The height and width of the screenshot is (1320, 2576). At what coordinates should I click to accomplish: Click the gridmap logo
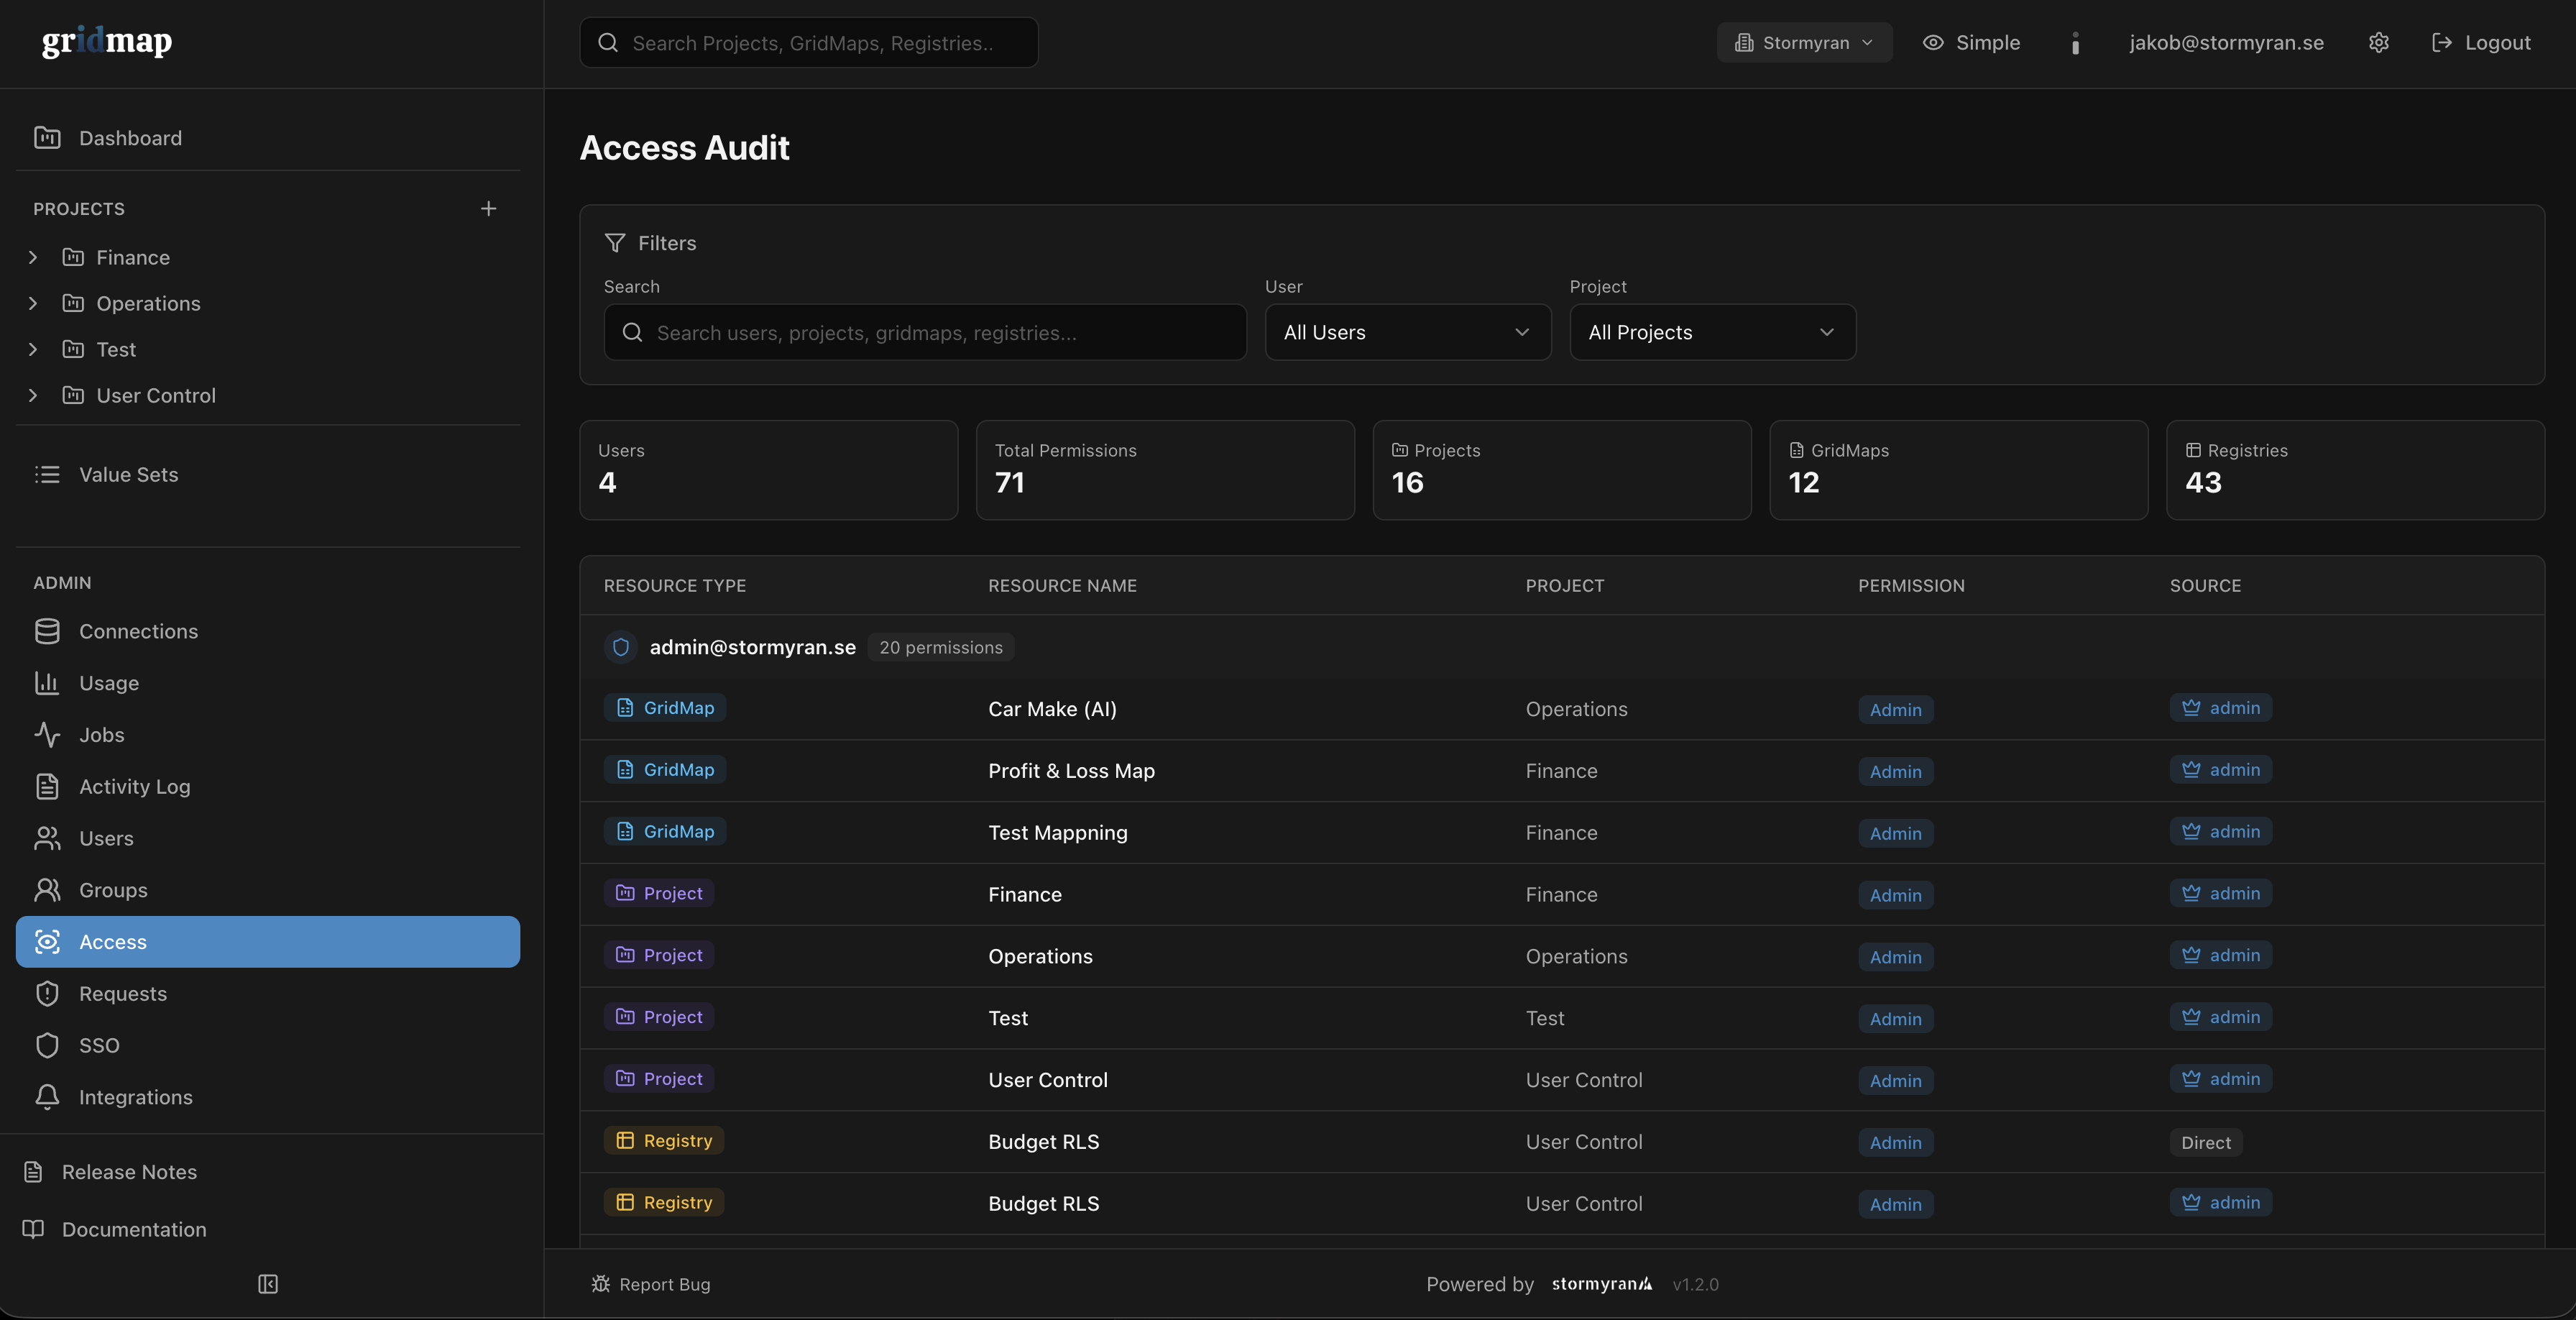(107, 41)
